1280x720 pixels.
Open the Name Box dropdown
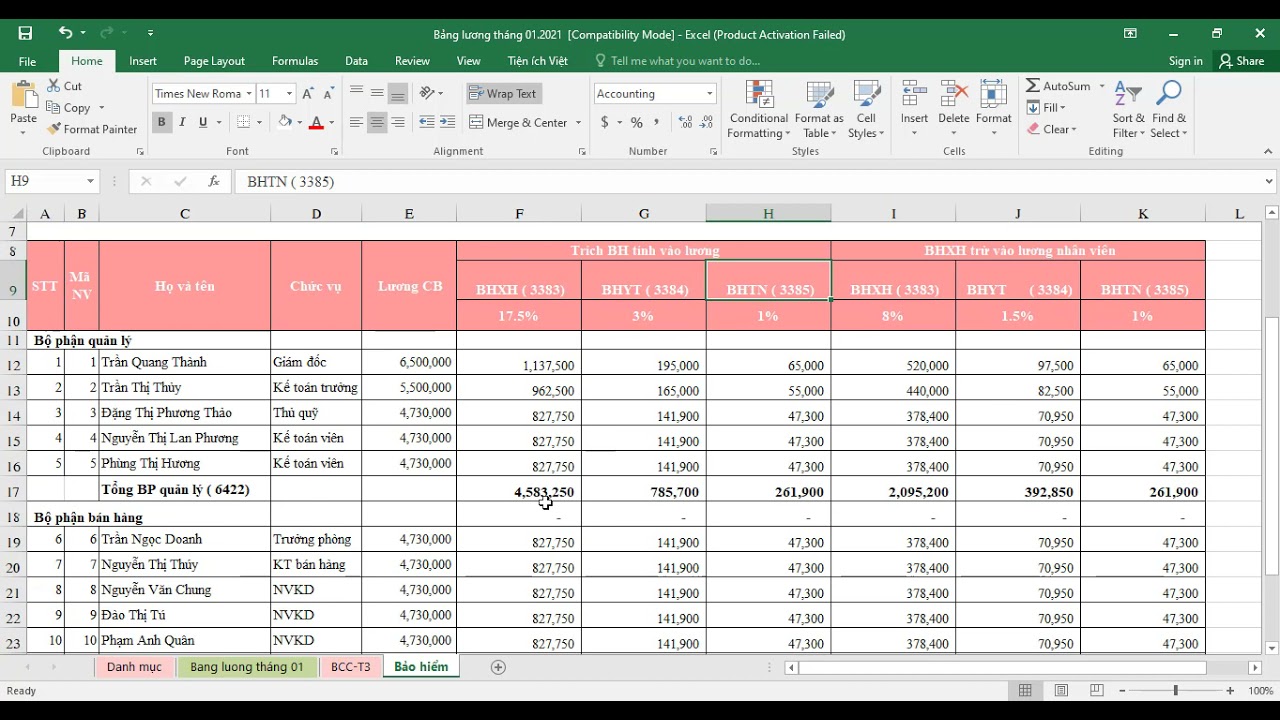90,181
